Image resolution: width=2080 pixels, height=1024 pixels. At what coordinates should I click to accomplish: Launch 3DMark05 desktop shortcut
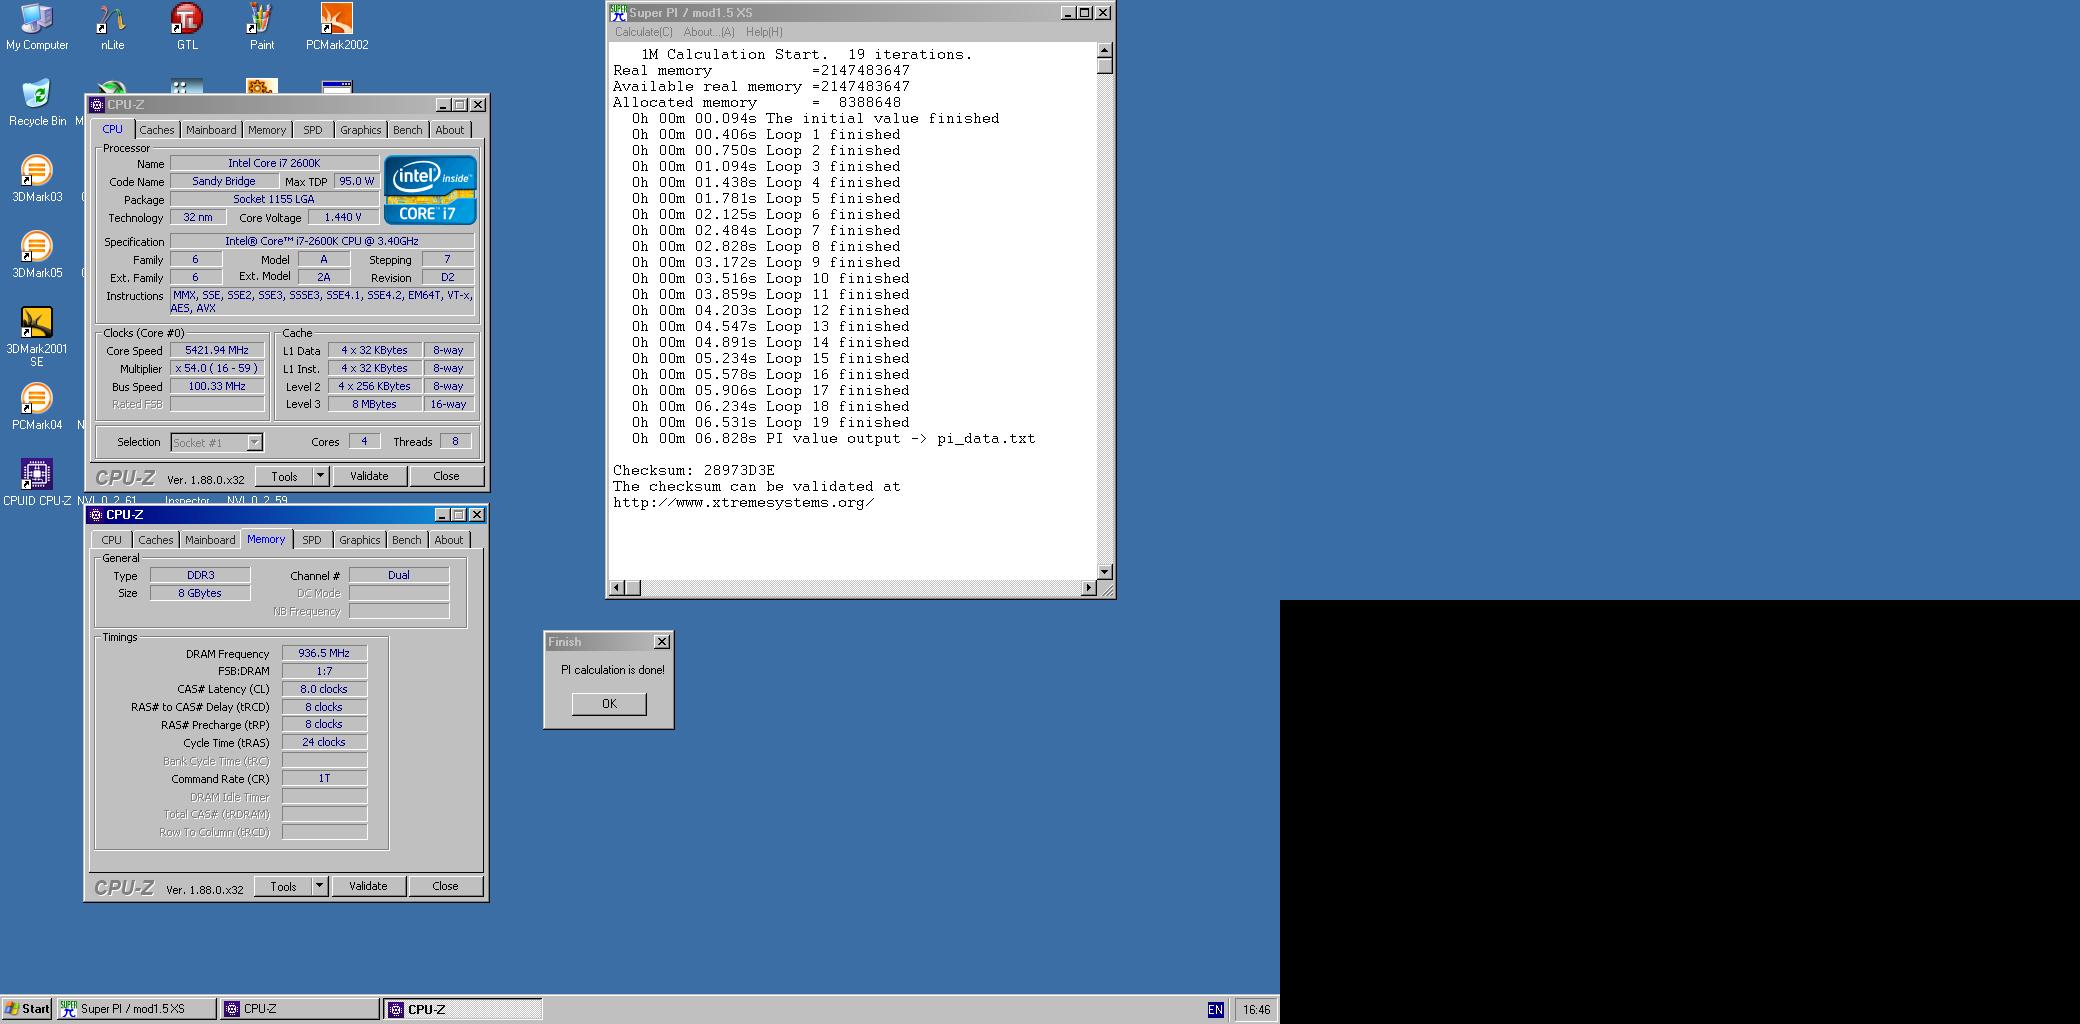(37, 255)
